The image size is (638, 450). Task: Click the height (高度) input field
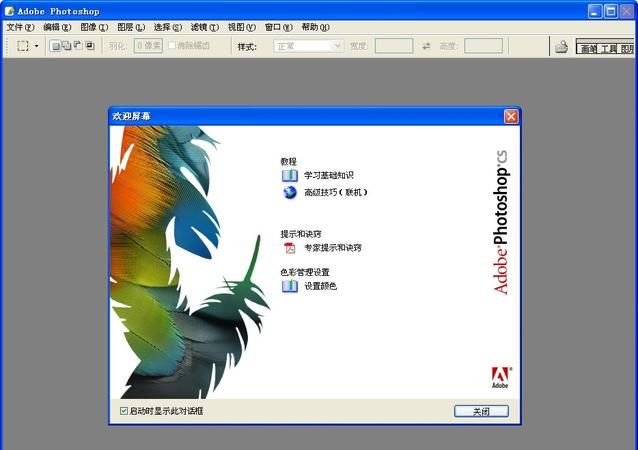(x=483, y=46)
